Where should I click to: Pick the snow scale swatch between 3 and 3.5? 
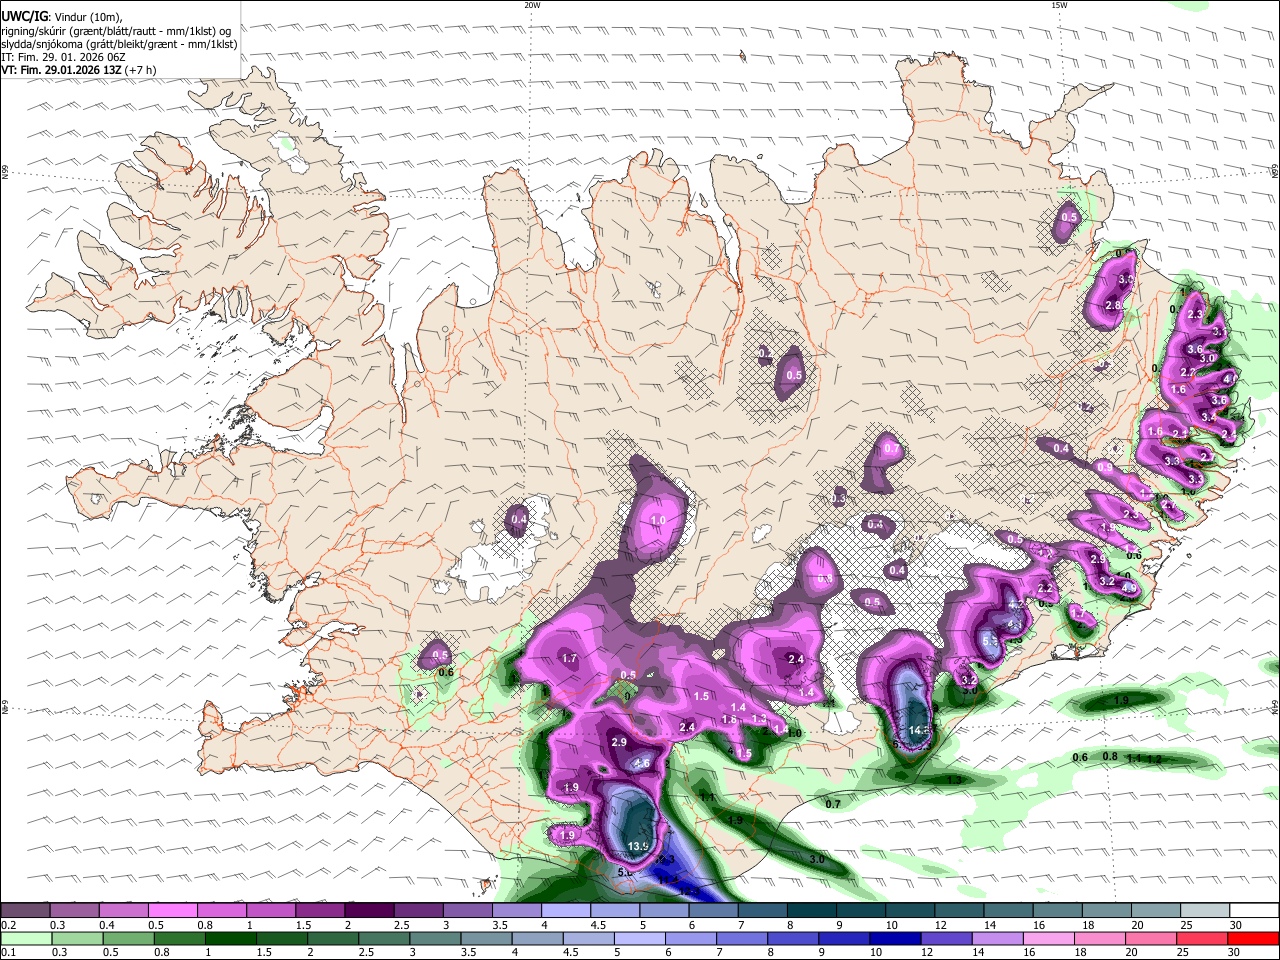467,911
